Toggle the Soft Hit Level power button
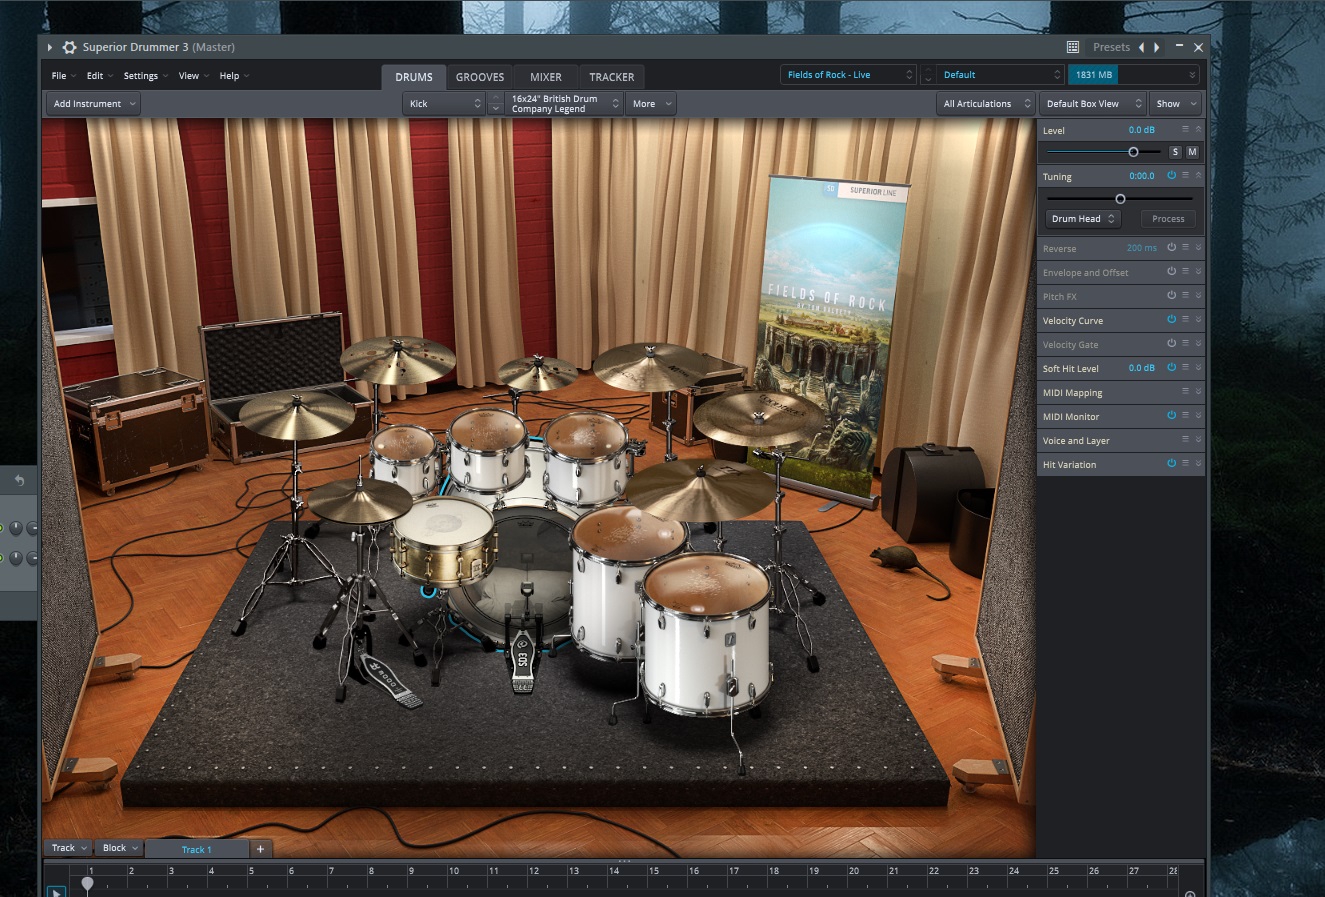This screenshot has width=1325, height=897. click(1171, 368)
